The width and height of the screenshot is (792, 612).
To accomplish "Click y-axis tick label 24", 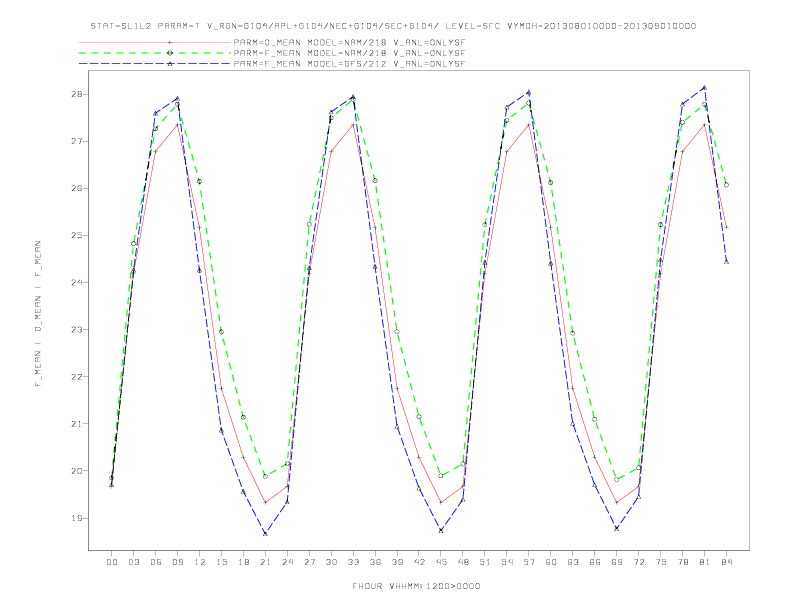I will coord(77,282).
